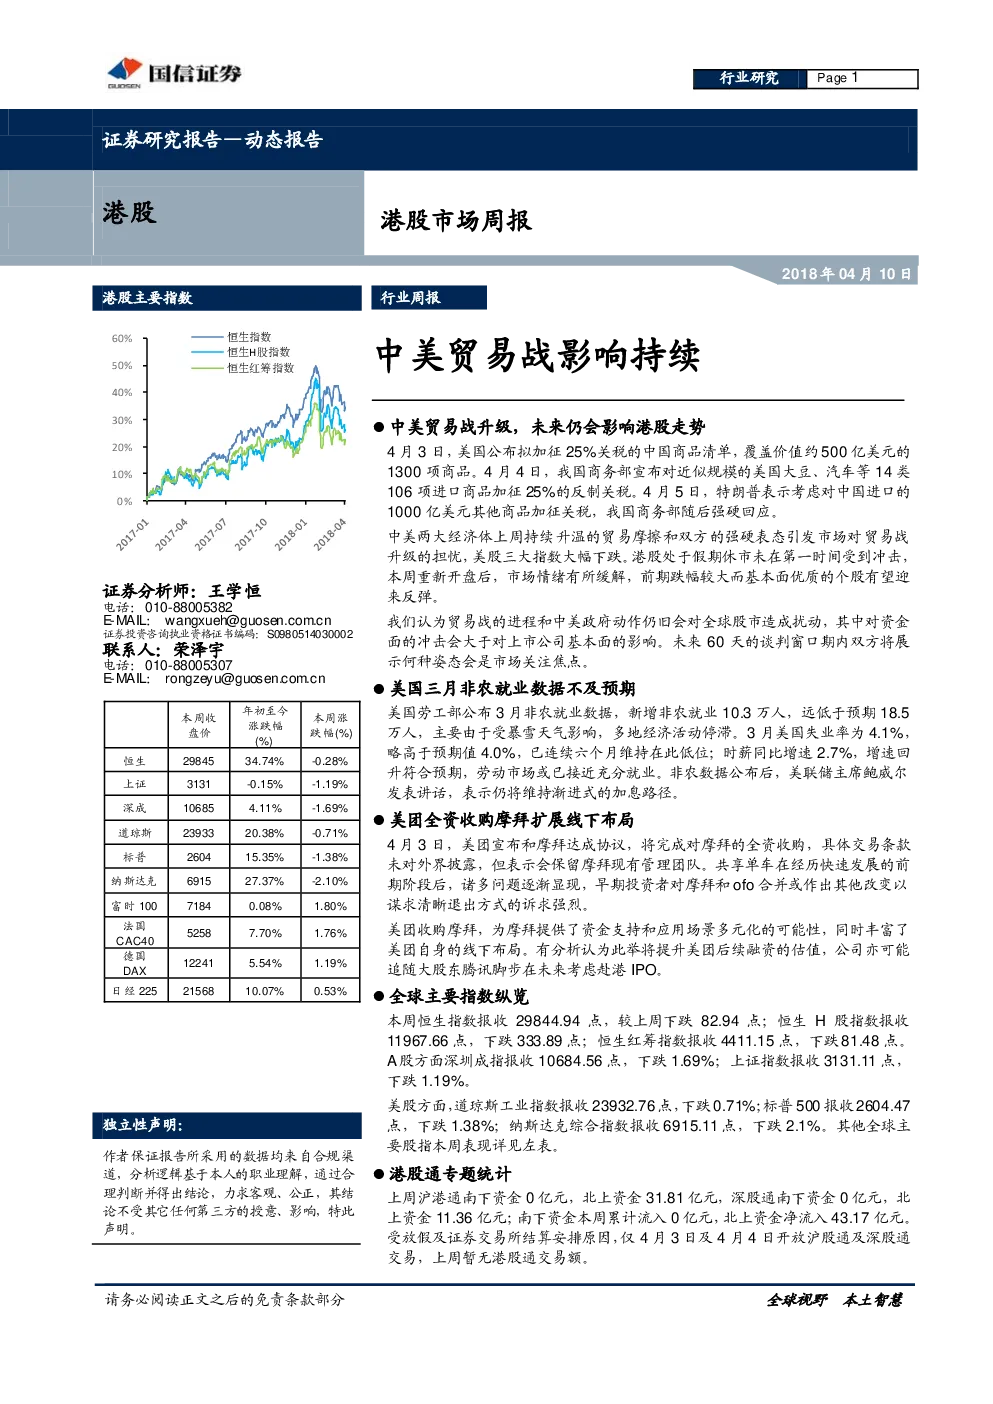Image resolution: width=993 pixels, height=1404 pixels.
Task: Click table cell 10.07%
Action: click(x=265, y=991)
